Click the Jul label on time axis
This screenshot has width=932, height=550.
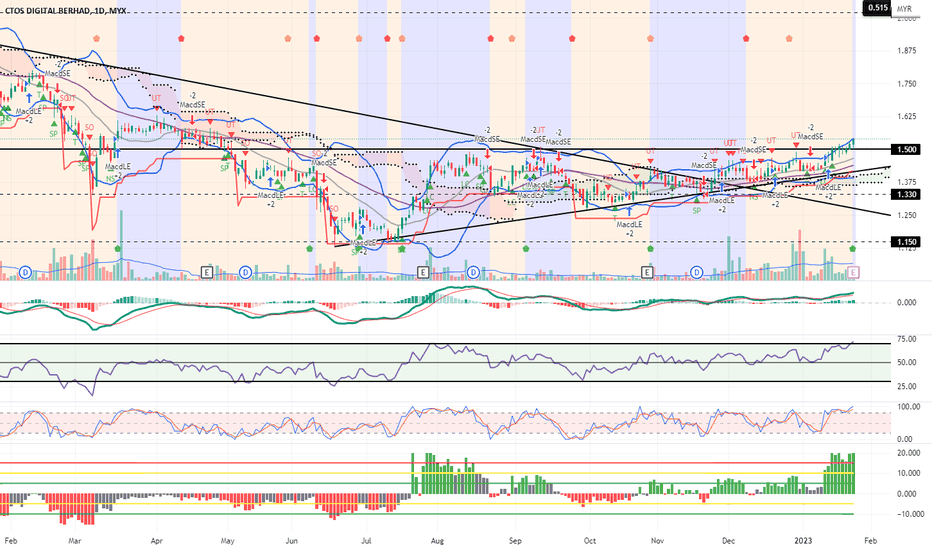(x=366, y=541)
